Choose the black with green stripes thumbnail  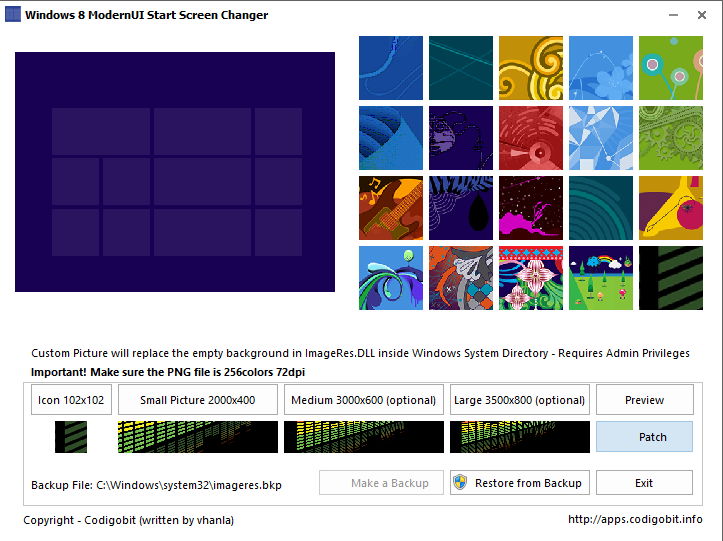pyautogui.click(x=671, y=278)
